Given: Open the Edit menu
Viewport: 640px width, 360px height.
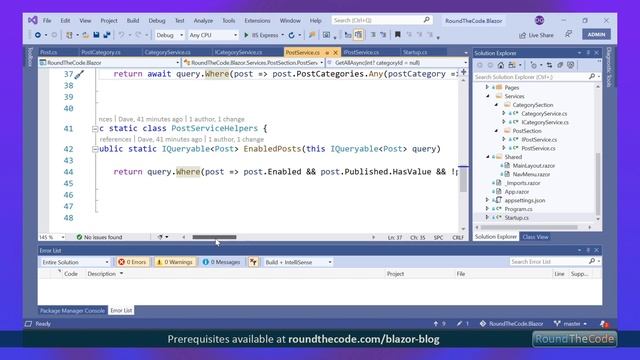Looking at the screenshot, I should (65, 20).
